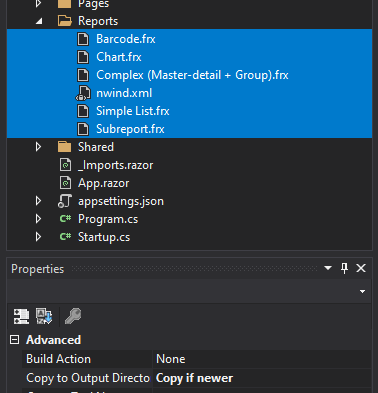Screen dimensions: 378x393
Task: Switch properties to Categorized view
Action: 21,316
